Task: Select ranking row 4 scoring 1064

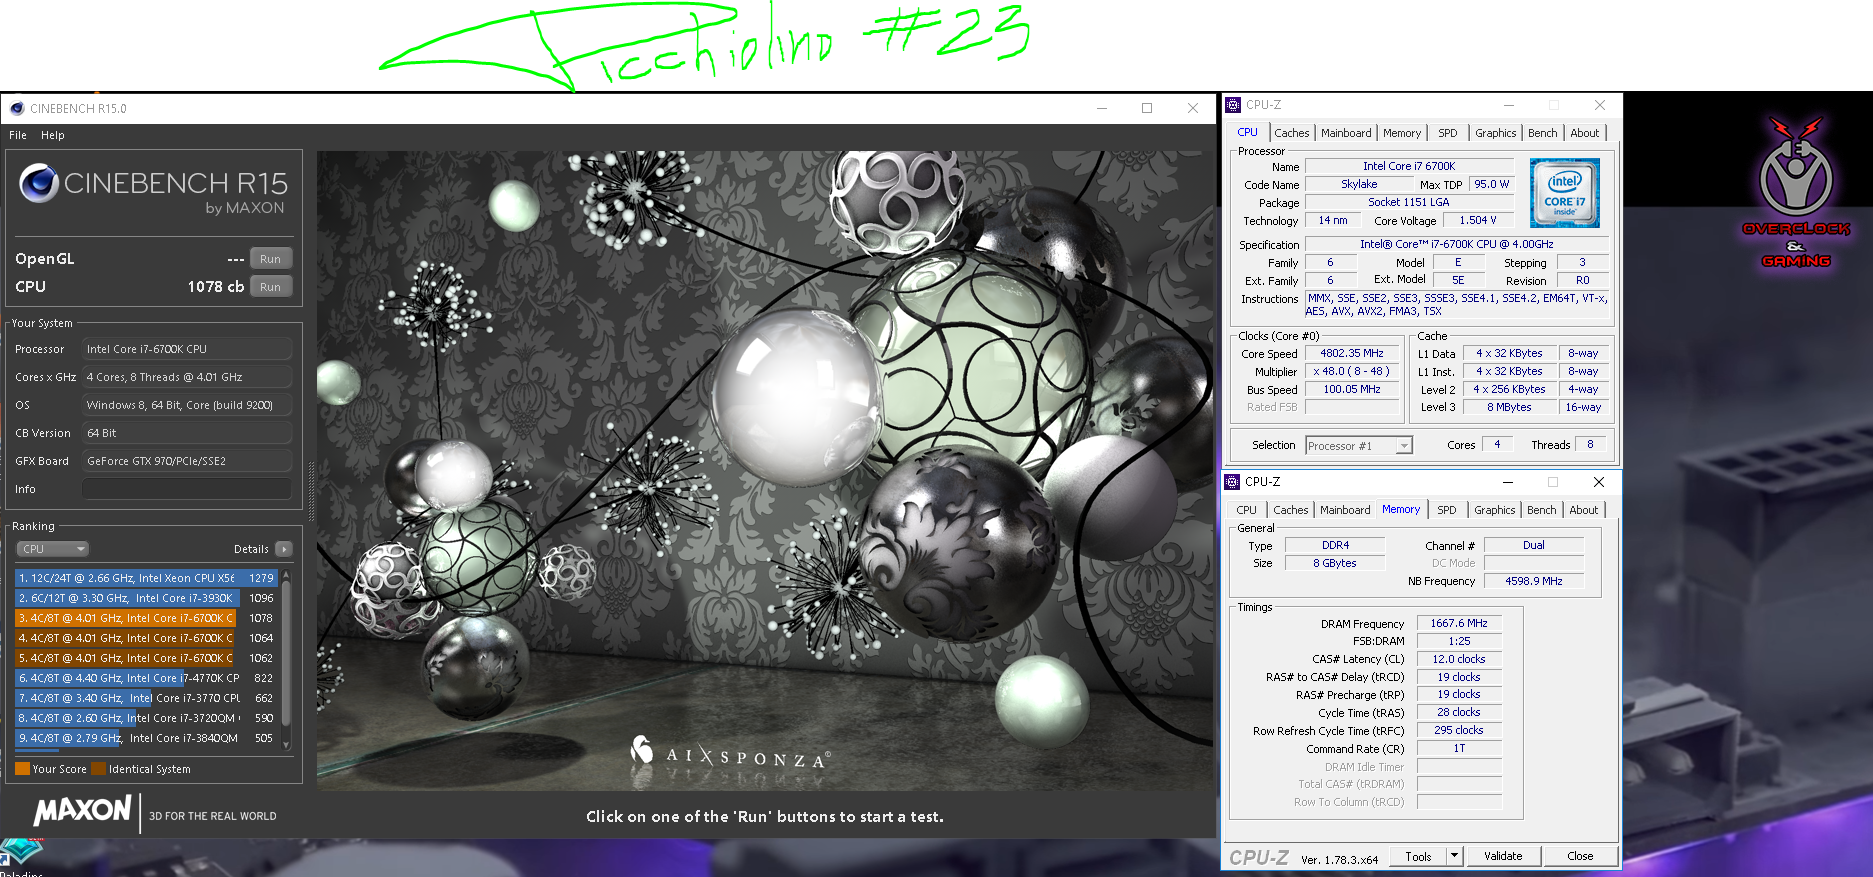Action: tap(146, 638)
